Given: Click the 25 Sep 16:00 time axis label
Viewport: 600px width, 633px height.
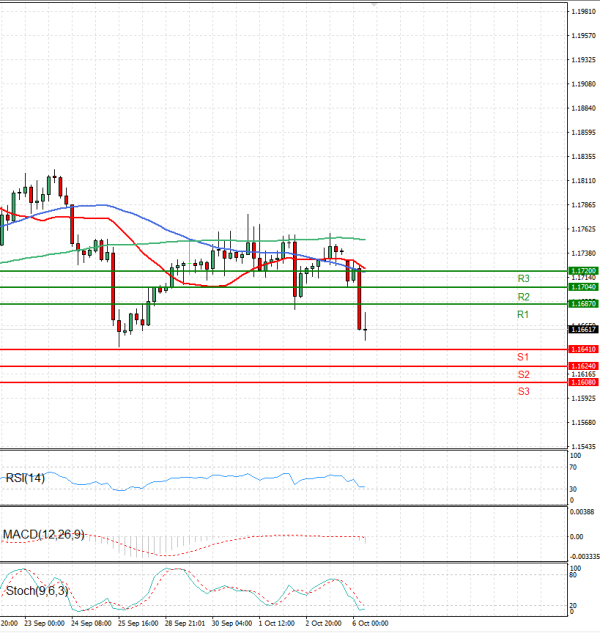Looking at the screenshot, I should 136,622.
